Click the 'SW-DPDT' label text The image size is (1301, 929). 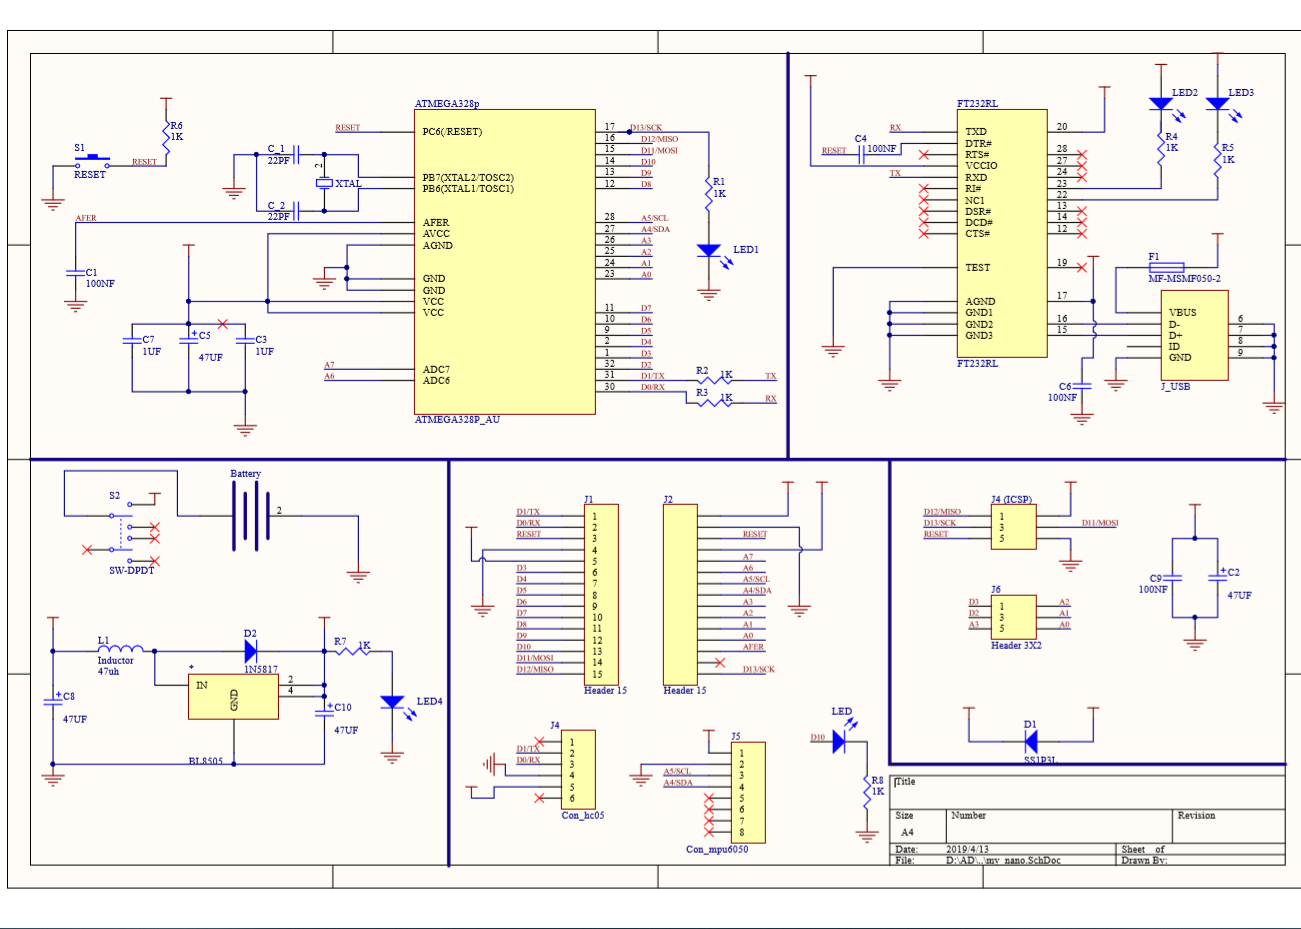(x=132, y=571)
